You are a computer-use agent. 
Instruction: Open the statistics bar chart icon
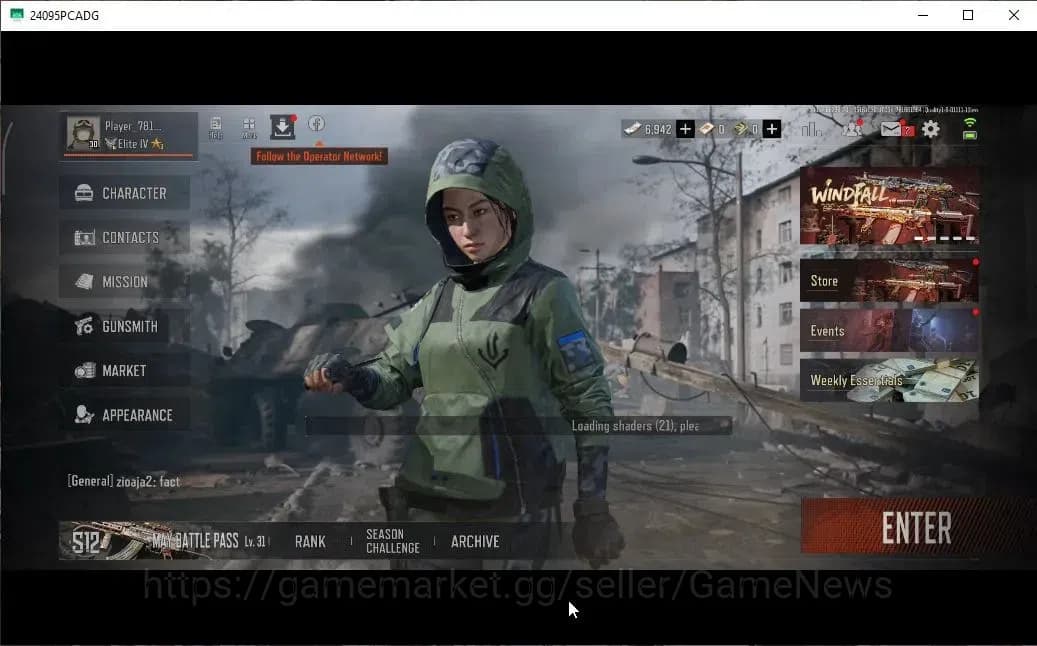811,129
